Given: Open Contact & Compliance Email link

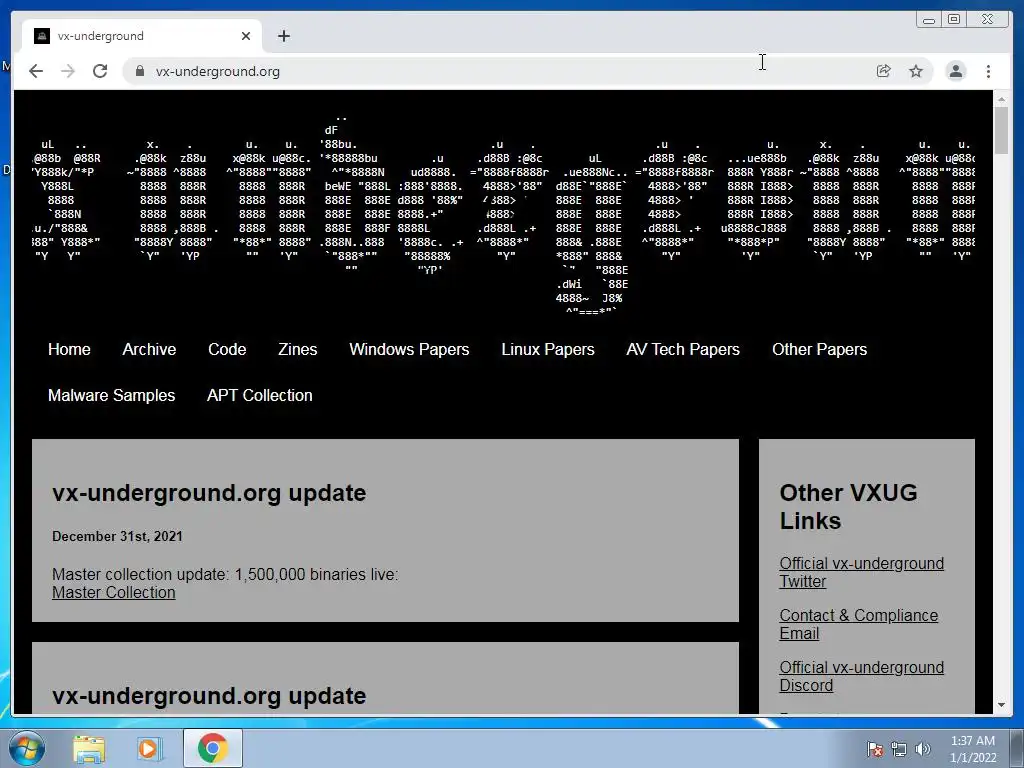Looking at the screenshot, I should point(858,624).
